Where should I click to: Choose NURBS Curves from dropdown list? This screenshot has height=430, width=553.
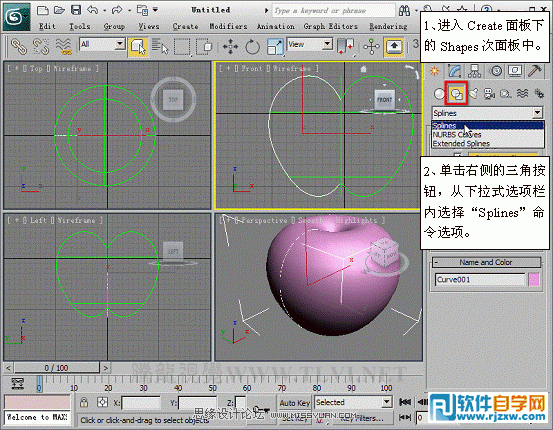pos(488,134)
